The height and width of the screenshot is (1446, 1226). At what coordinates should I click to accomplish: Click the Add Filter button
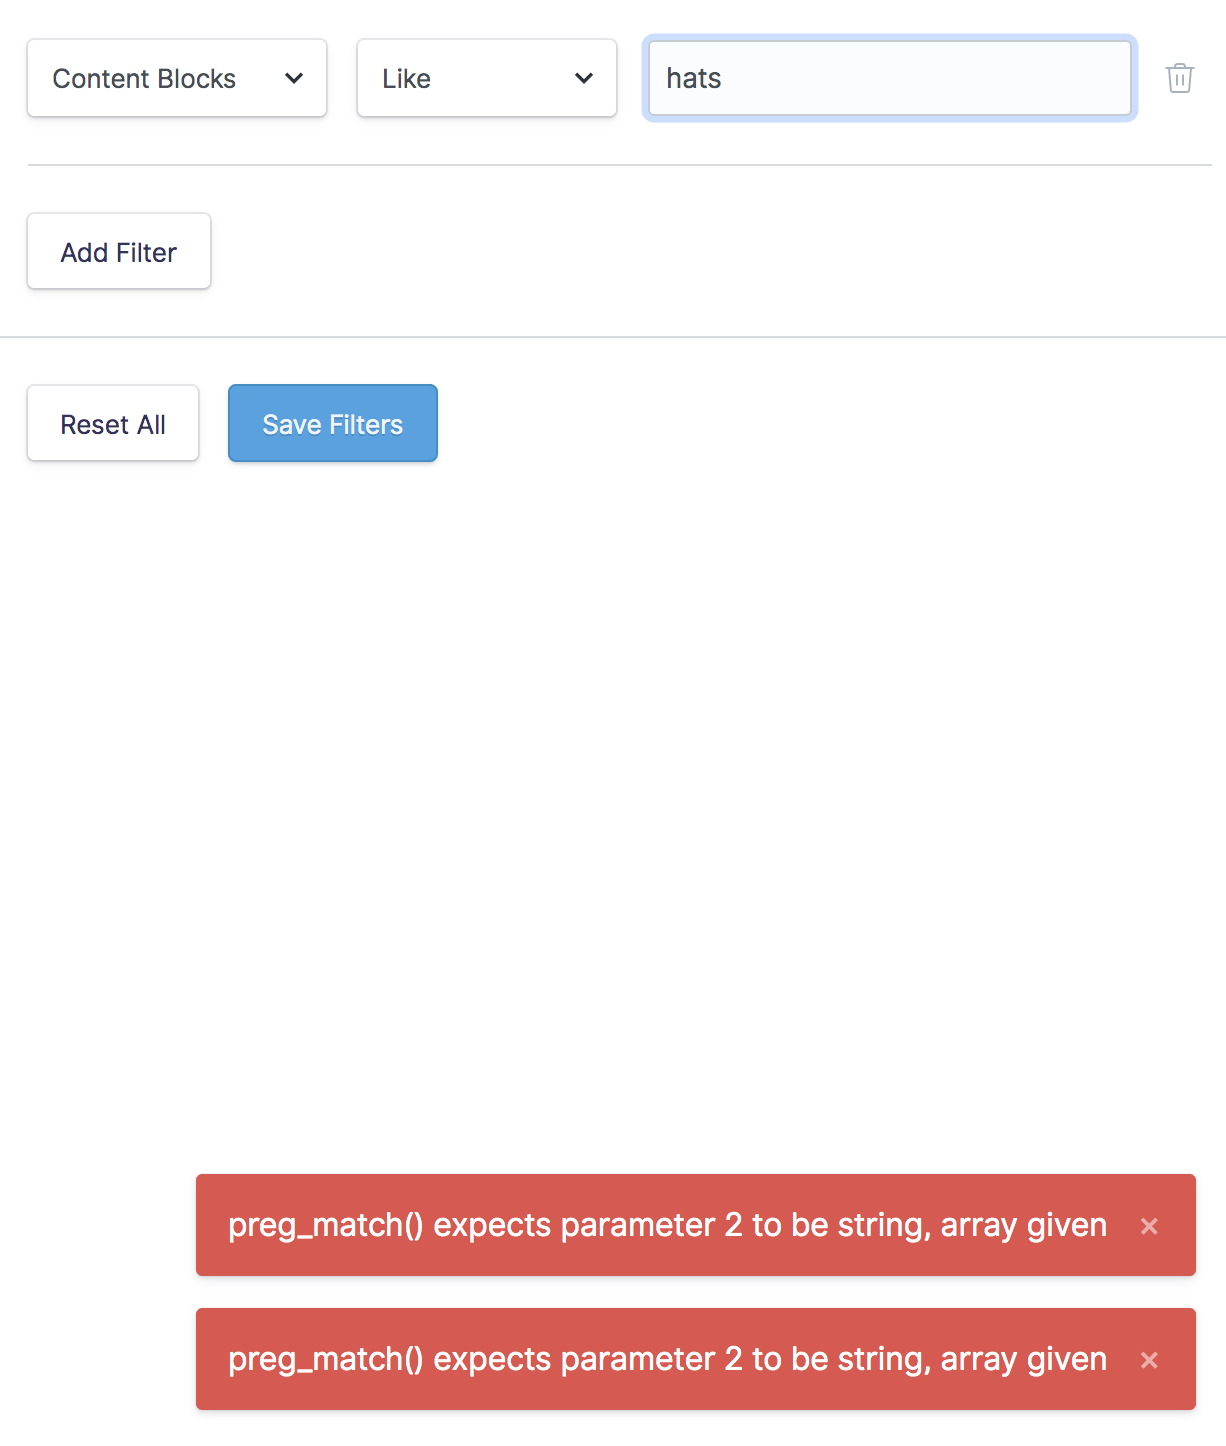[x=118, y=251]
